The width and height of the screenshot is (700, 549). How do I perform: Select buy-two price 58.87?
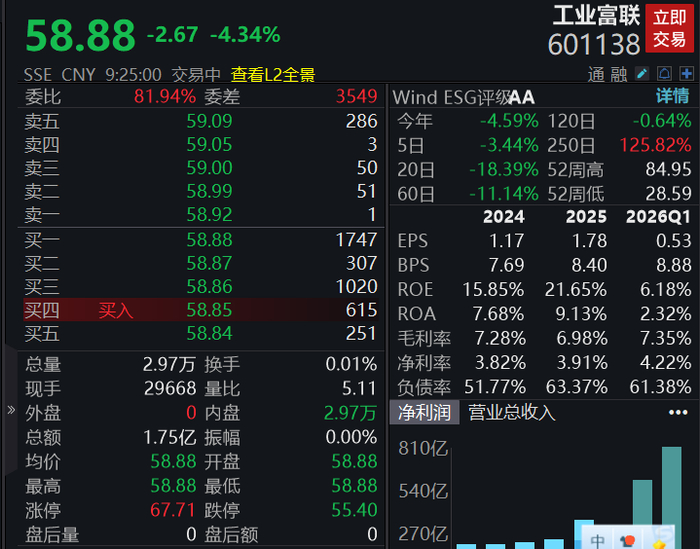(x=209, y=263)
